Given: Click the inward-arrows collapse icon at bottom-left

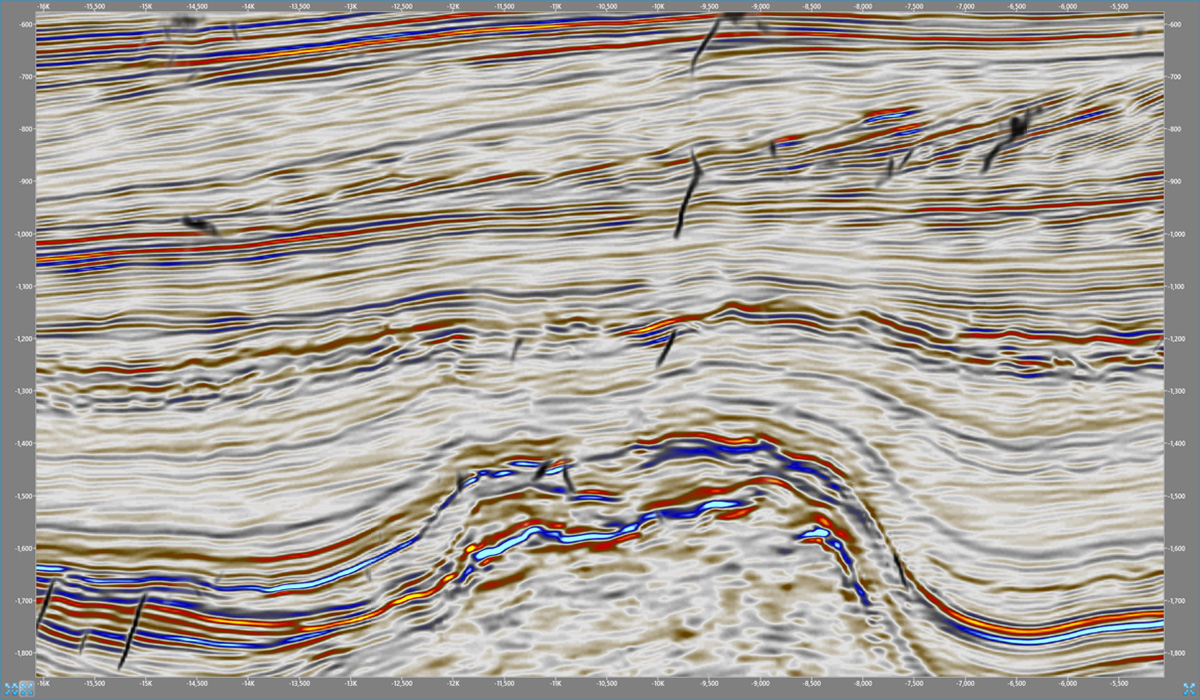Looking at the screenshot, I should pyautogui.click(x=11, y=689).
